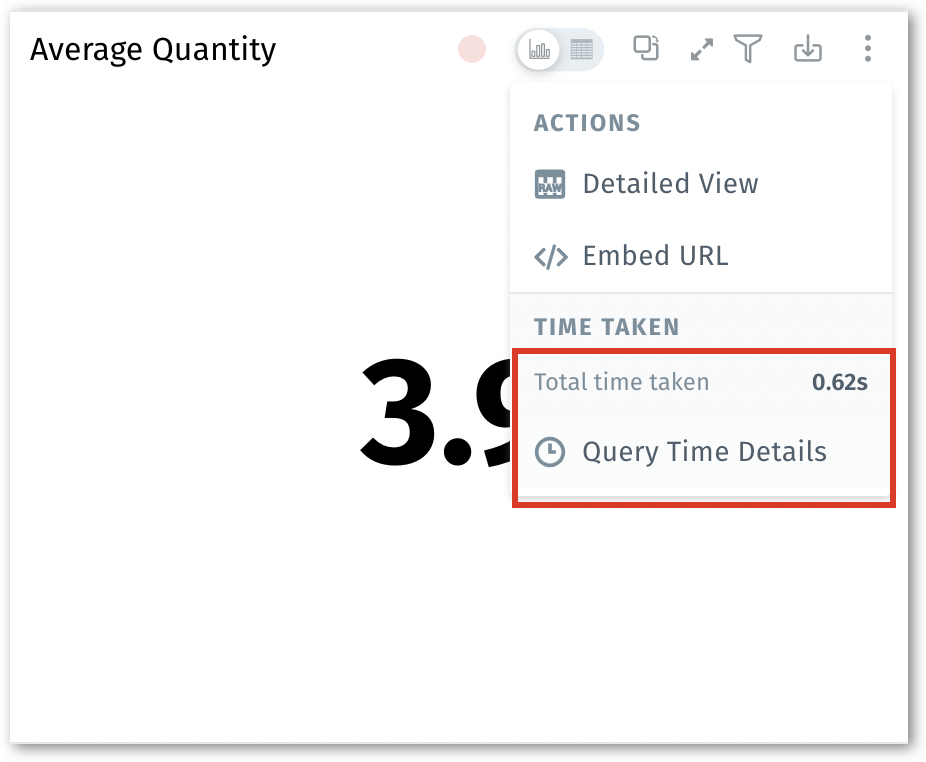Toggle the three-dot more options menu
The image size is (926, 762).
pyautogui.click(x=867, y=48)
